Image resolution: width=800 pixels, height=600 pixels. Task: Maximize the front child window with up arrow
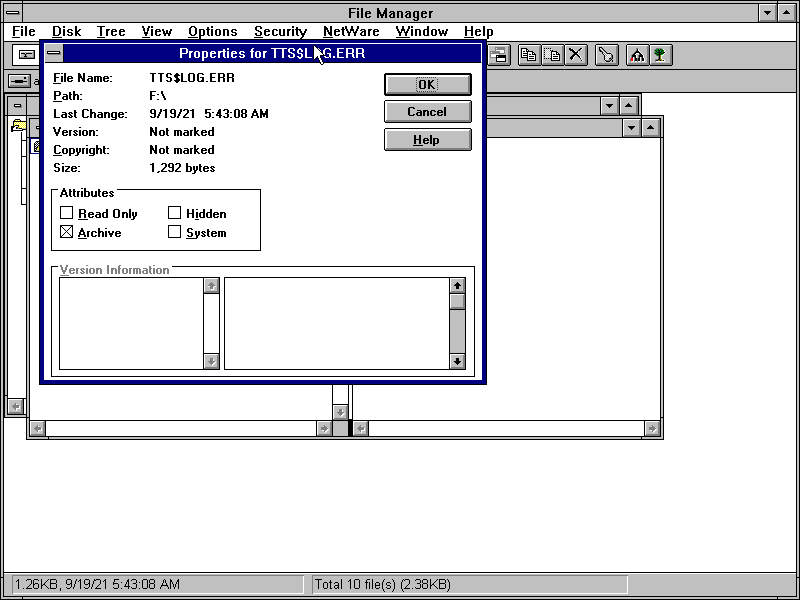[x=651, y=128]
